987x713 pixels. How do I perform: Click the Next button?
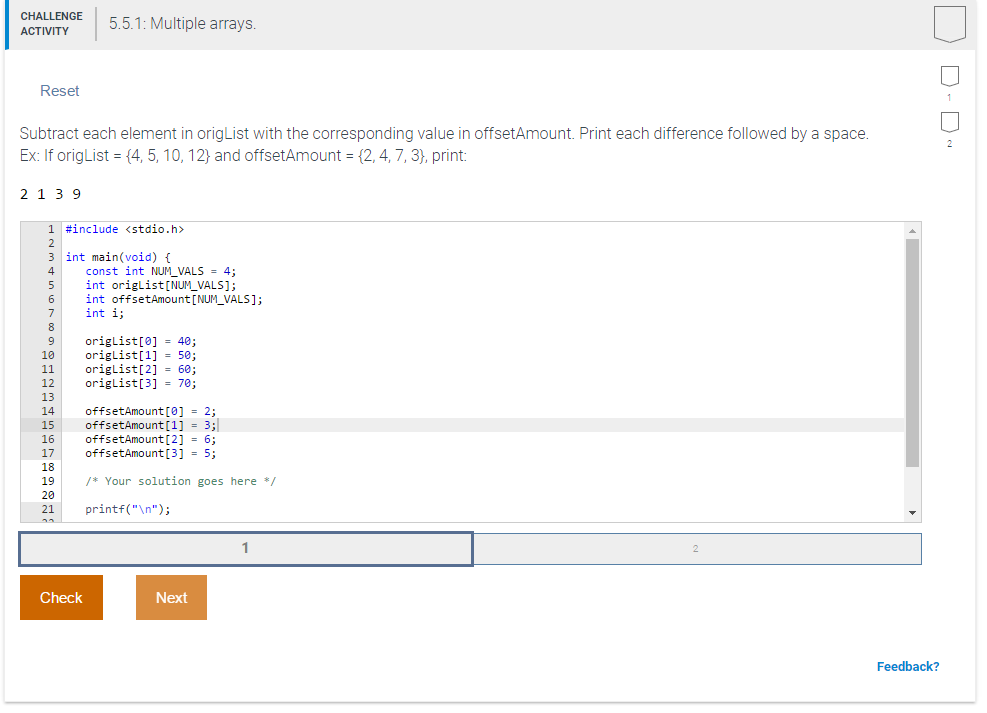click(171, 597)
